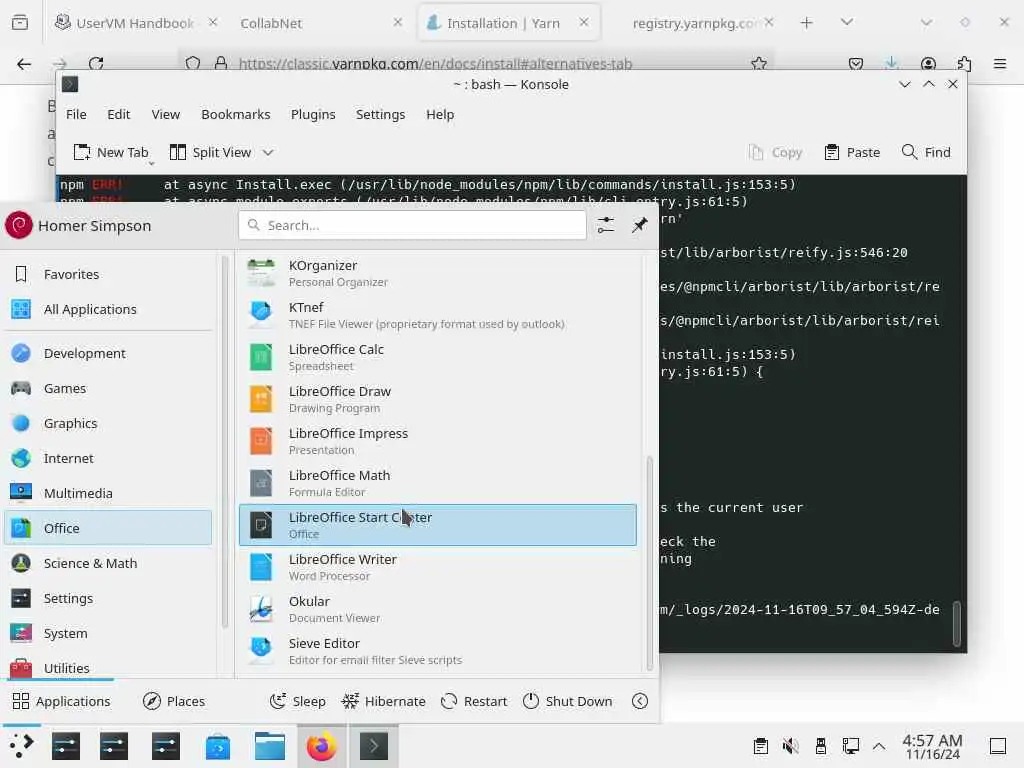This screenshot has width=1024, height=768.
Task: Launch KTnef TNEF File Viewer
Action: (x=438, y=315)
